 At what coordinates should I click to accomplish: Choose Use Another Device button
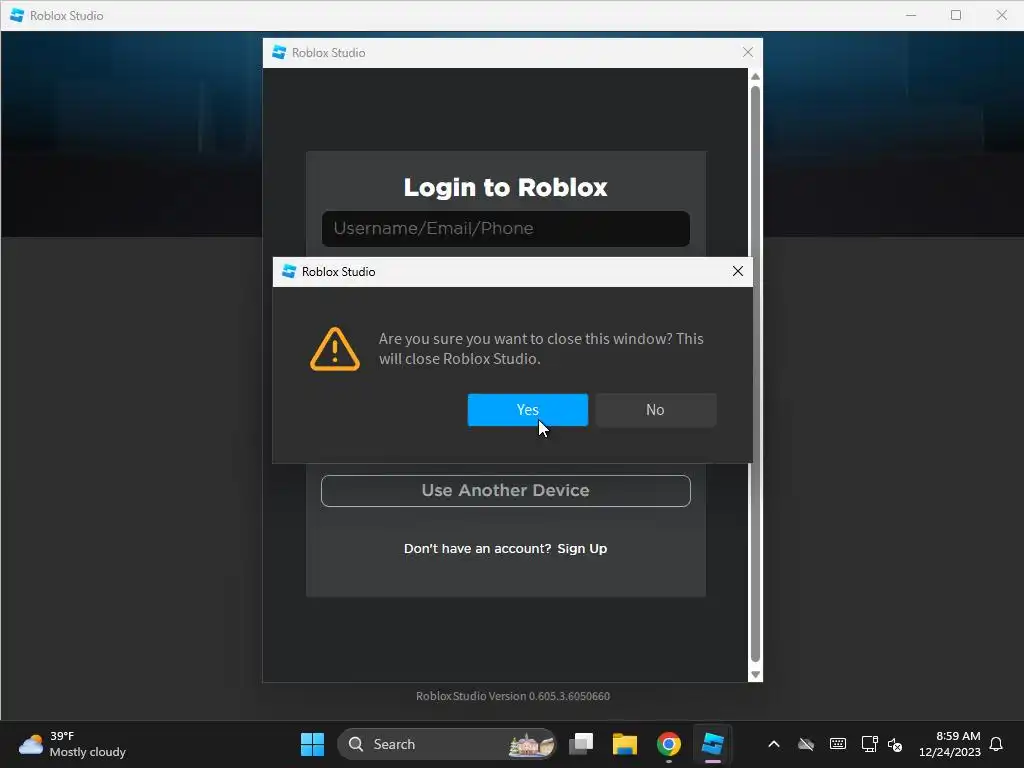(505, 490)
